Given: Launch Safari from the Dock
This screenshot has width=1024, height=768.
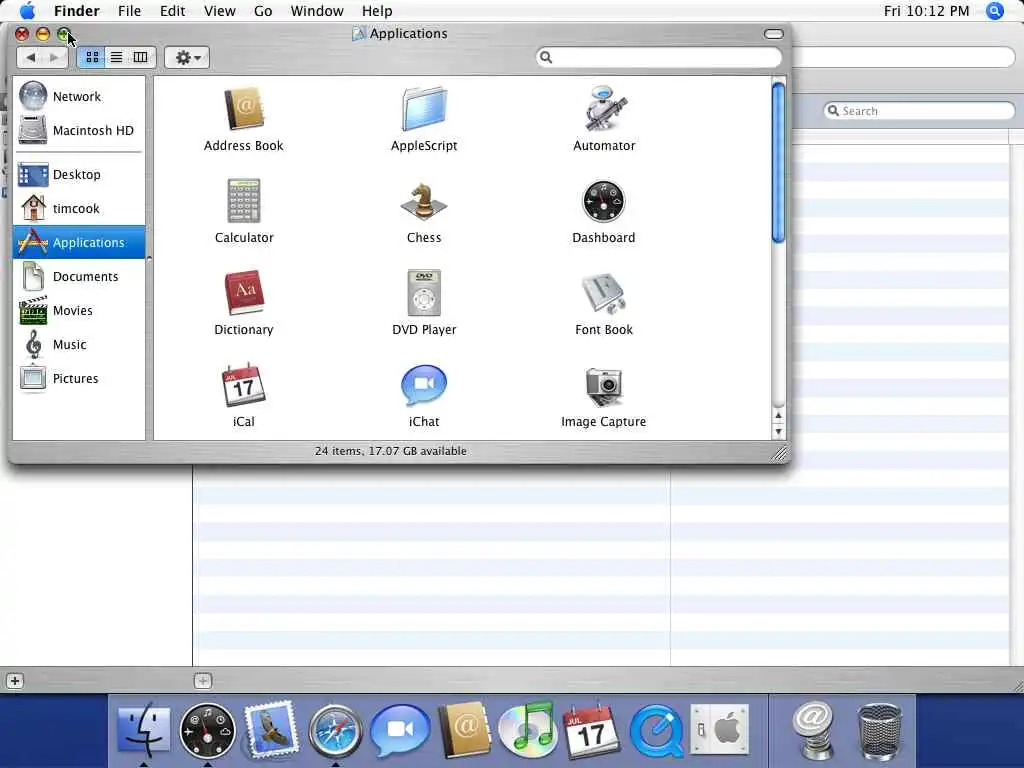Looking at the screenshot, I should 335,730.
